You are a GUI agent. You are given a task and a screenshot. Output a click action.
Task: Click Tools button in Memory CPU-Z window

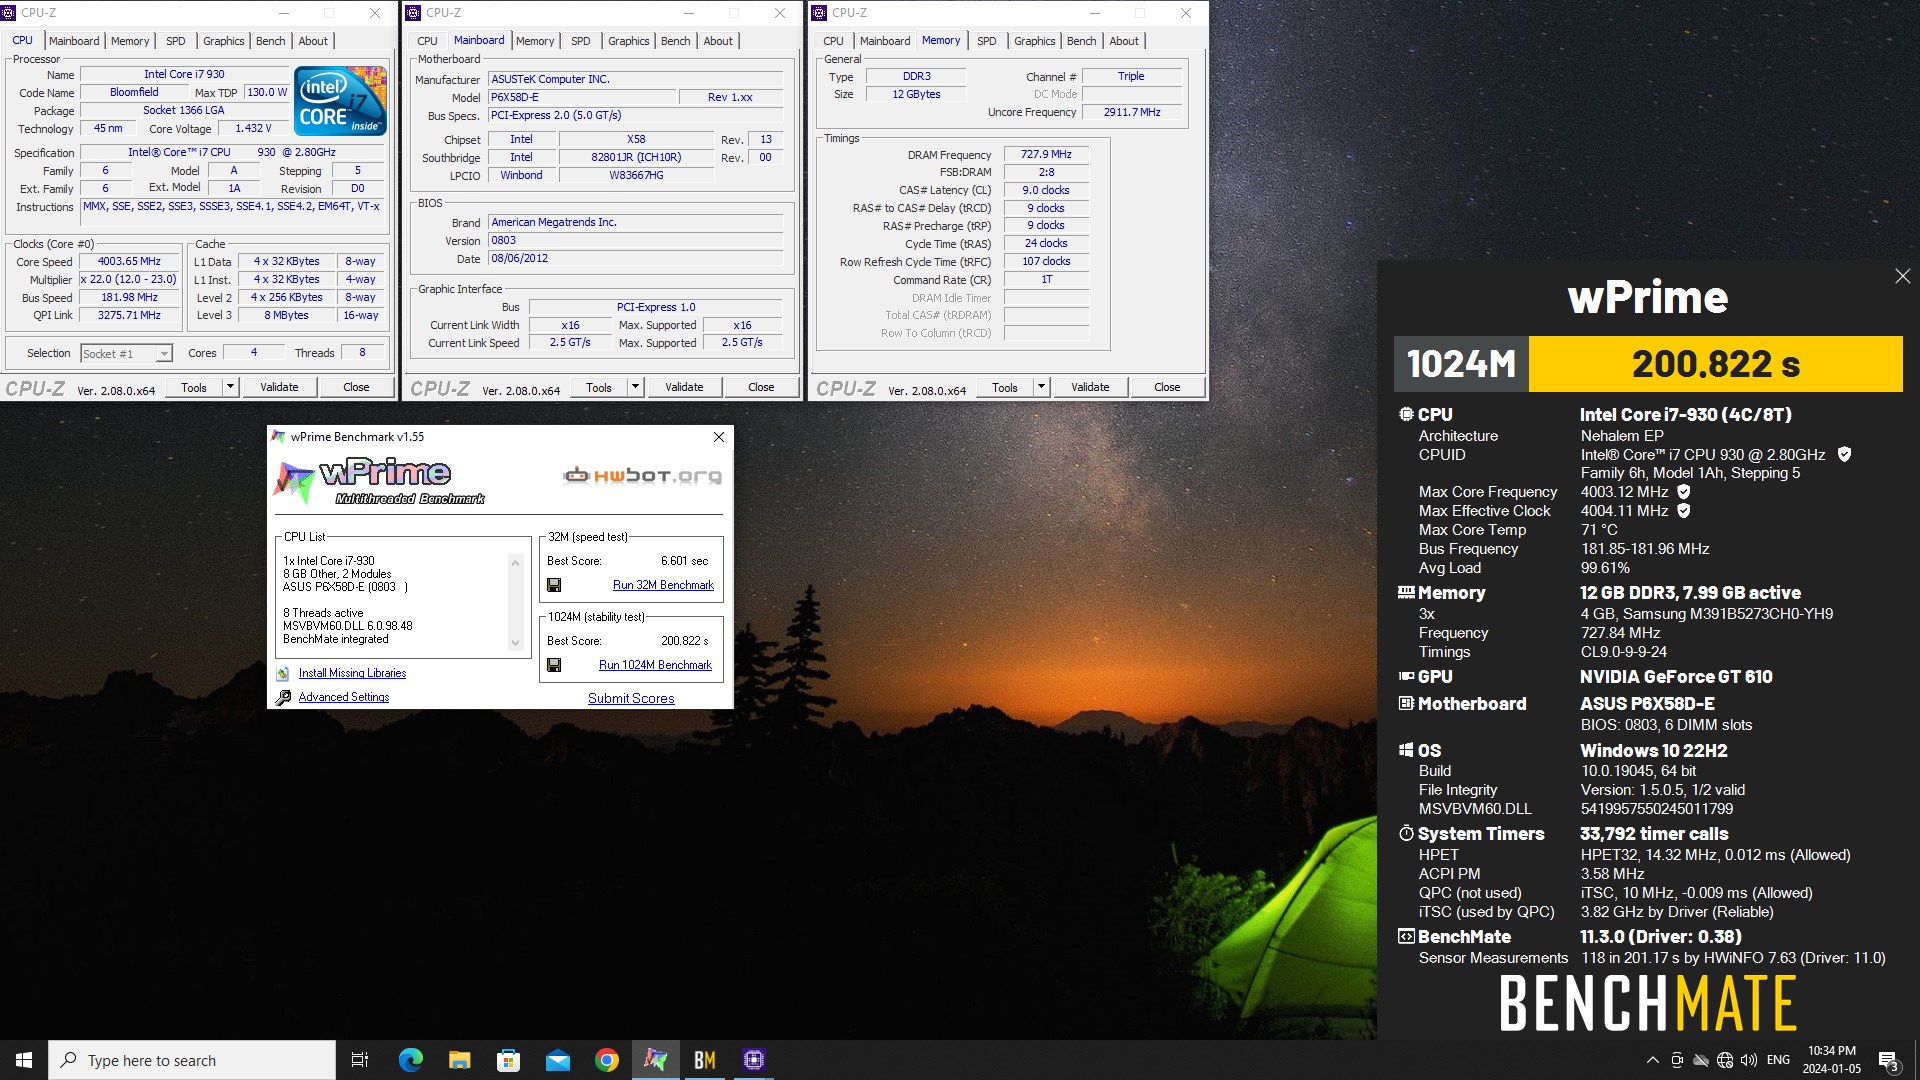click(1005, 387)
